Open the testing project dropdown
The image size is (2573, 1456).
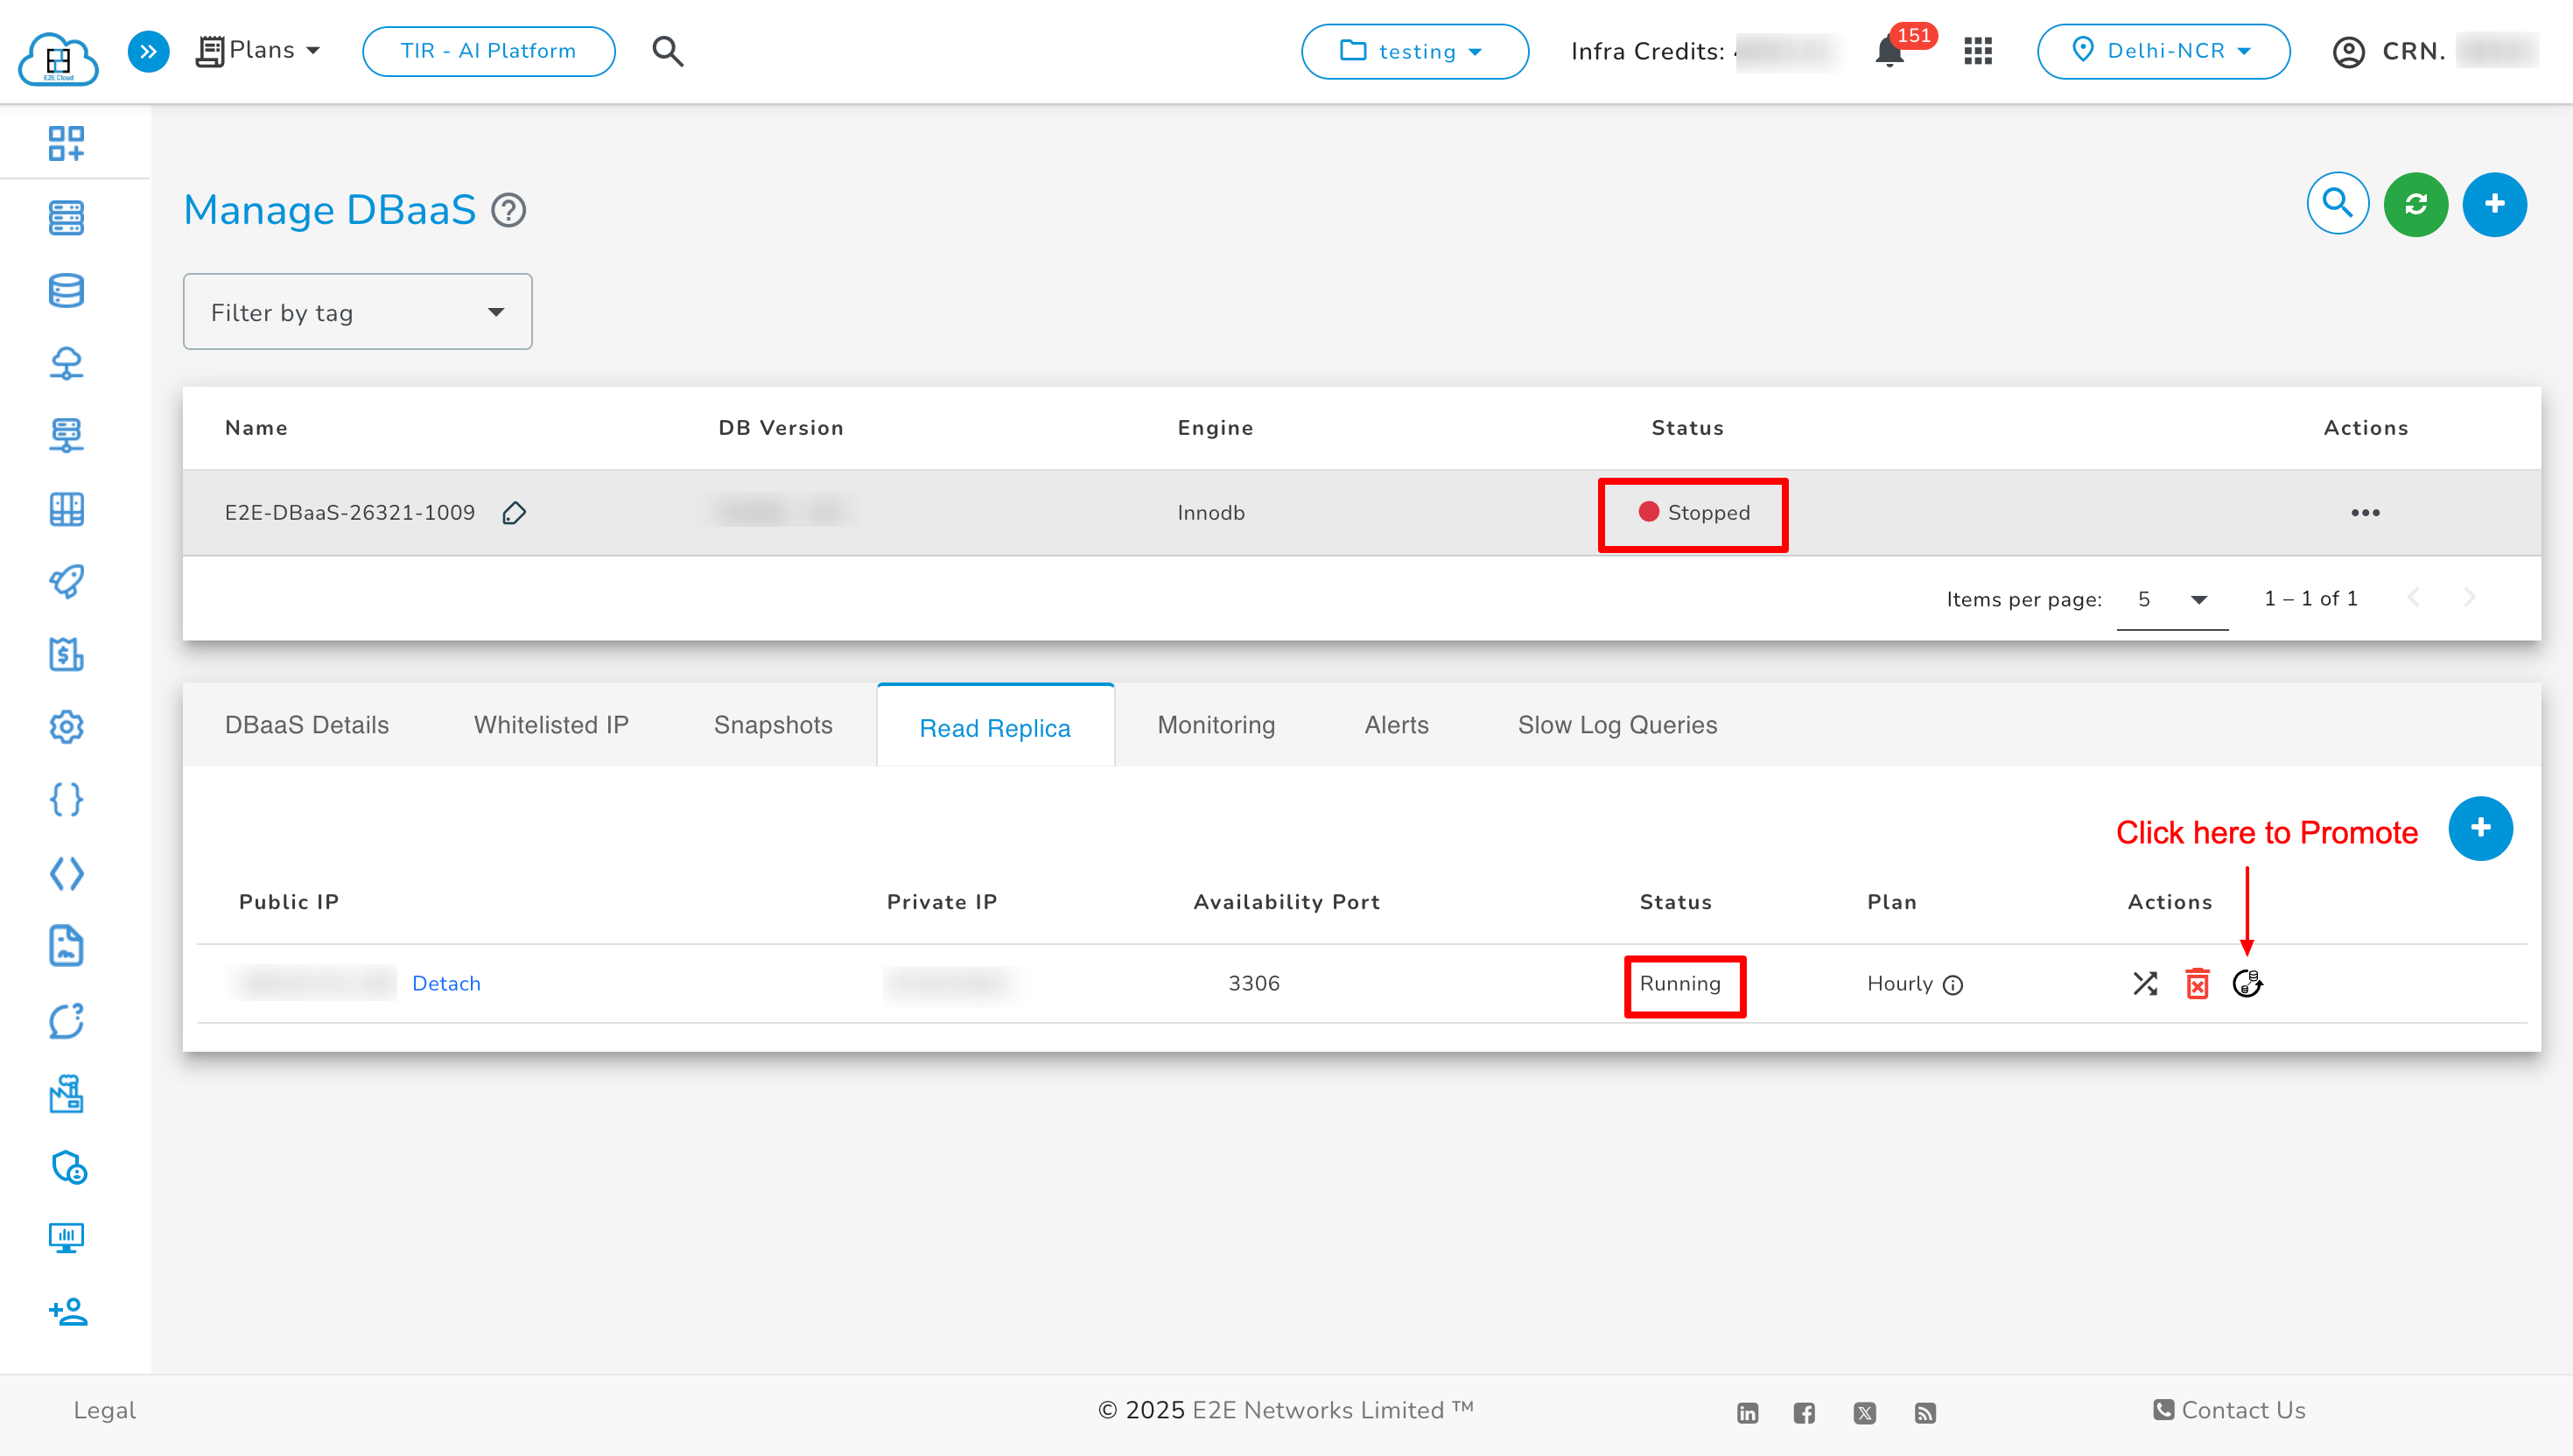click(x=1414, y=51)
